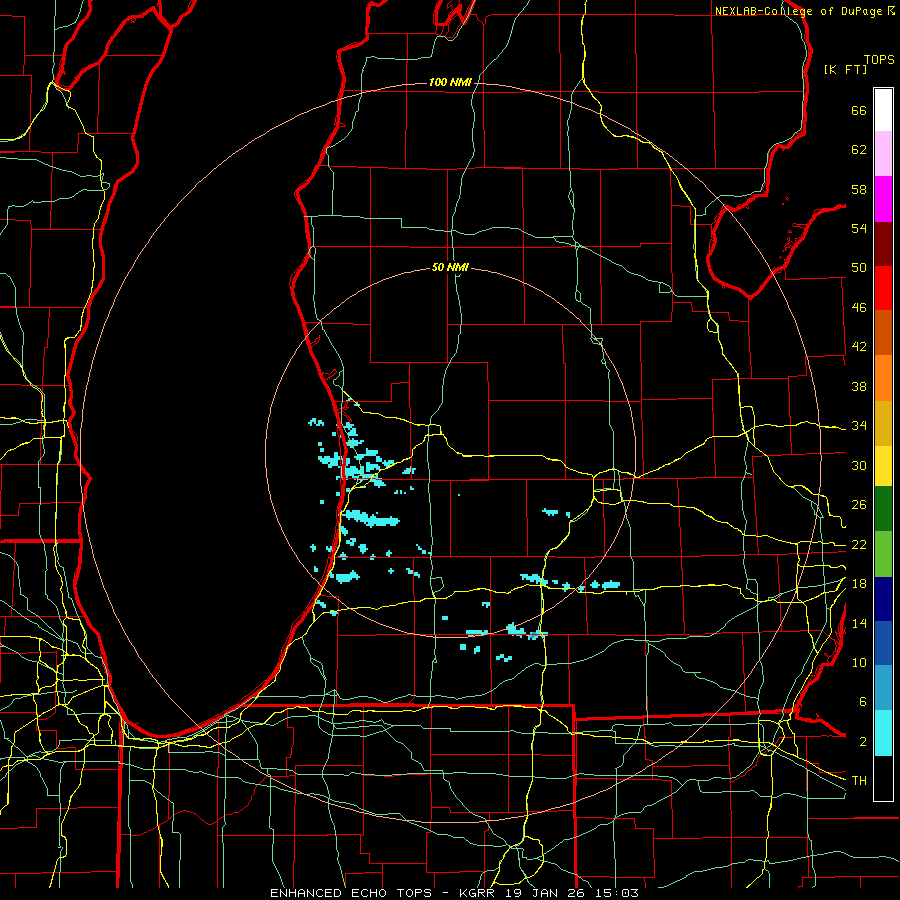Image resolution: width=900 pixels, height=900 pixels.
Task: Click the white swatch in the tops legend
Action: [883, 110]
